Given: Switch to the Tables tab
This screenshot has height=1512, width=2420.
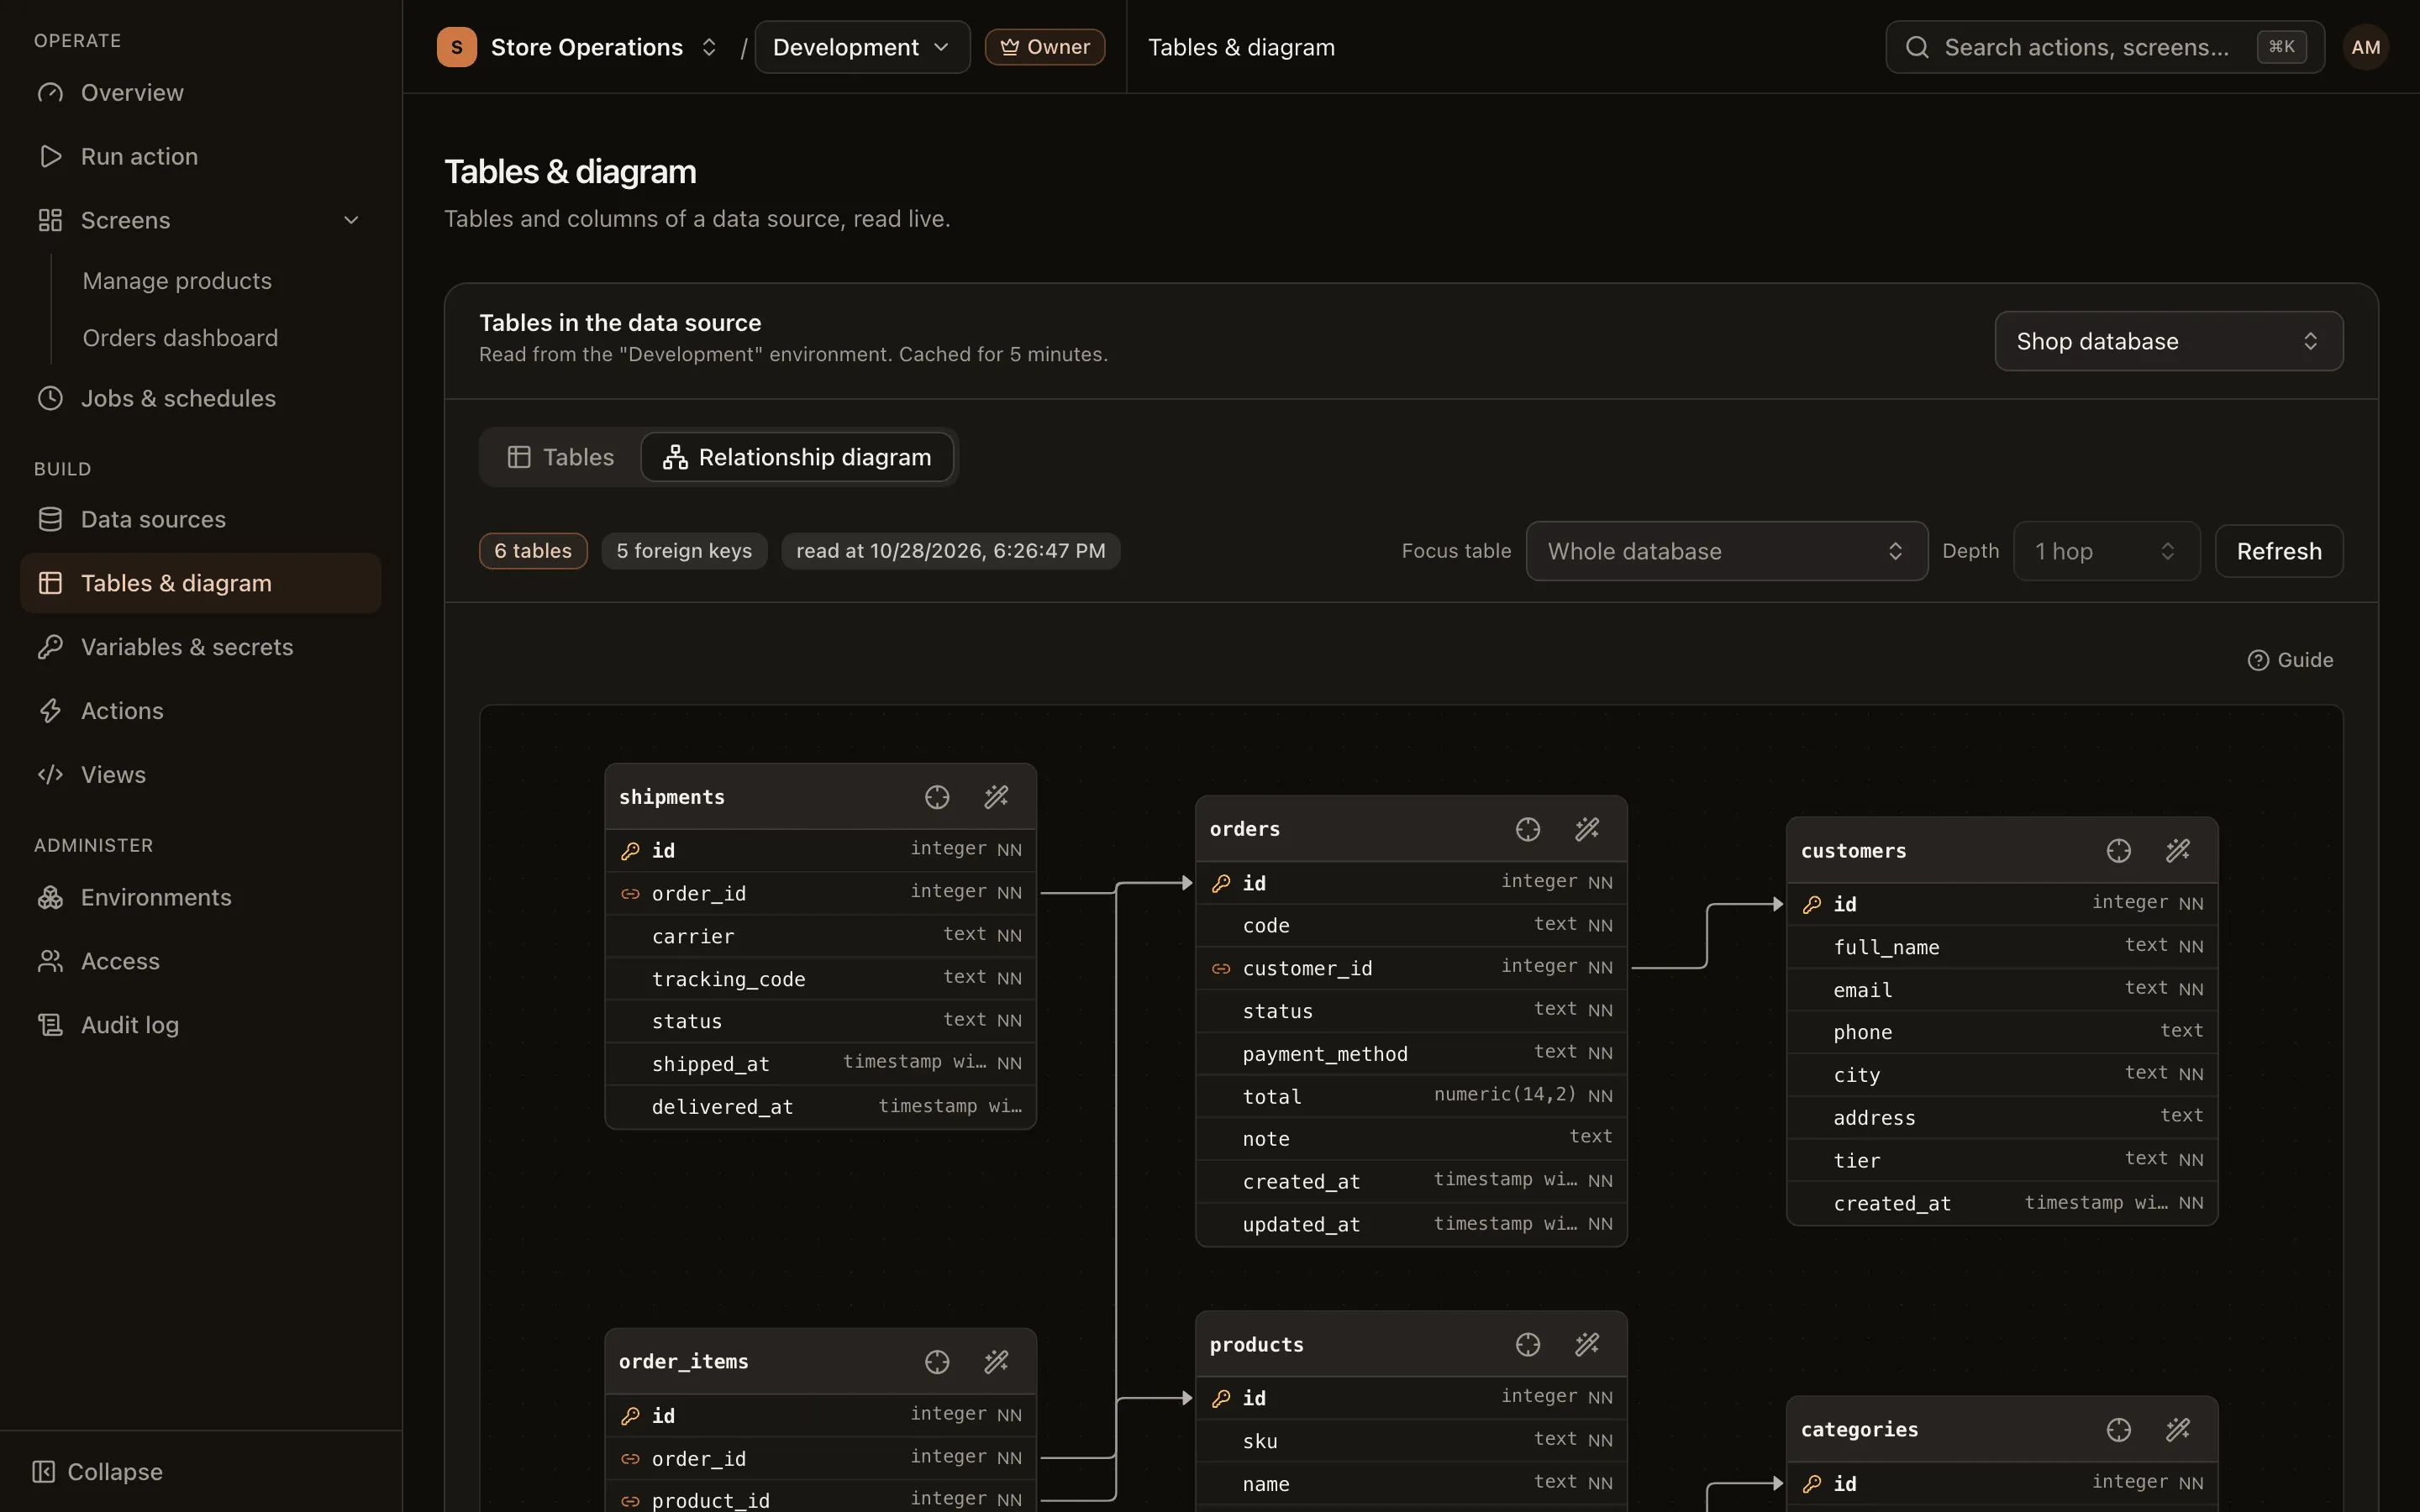Looking at the screenshot, I should 561,457.
